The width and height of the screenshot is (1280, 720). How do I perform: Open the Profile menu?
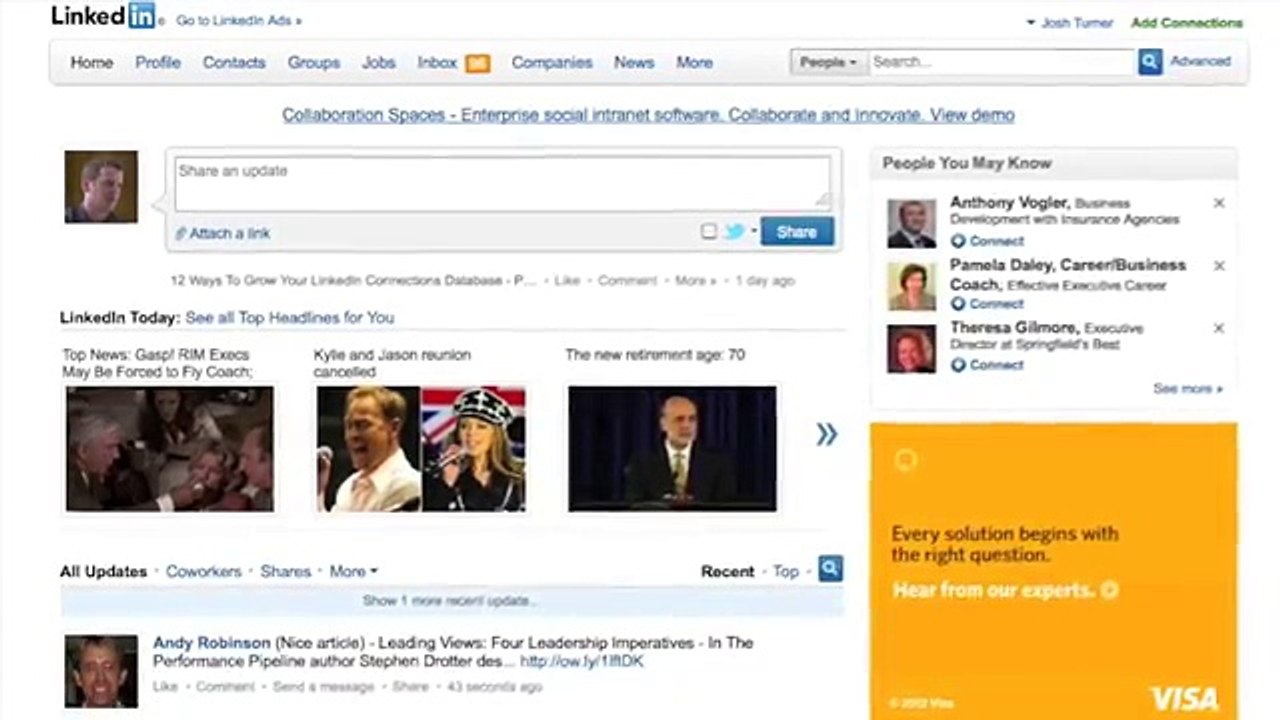pos(158,63)
